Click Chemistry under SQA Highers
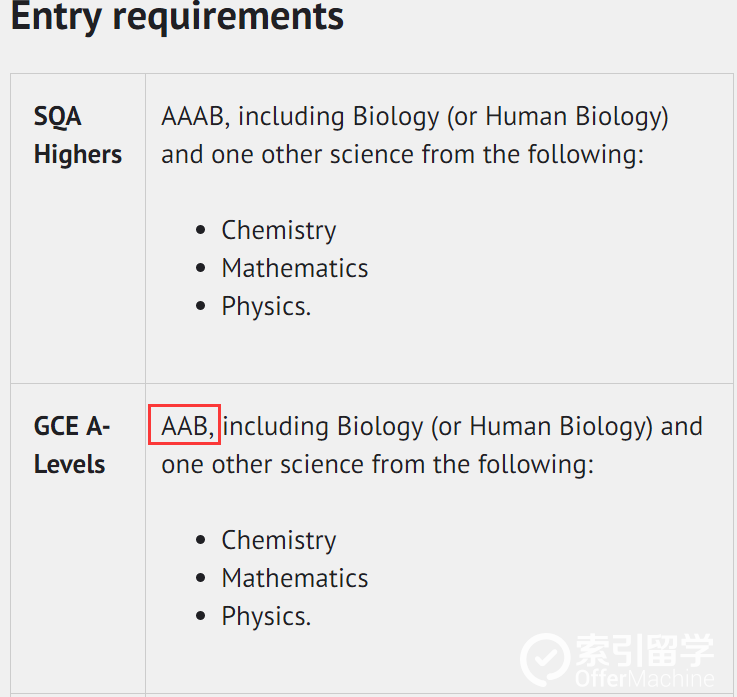The height and width of the screenshot is (697, 737). [279, 230]
